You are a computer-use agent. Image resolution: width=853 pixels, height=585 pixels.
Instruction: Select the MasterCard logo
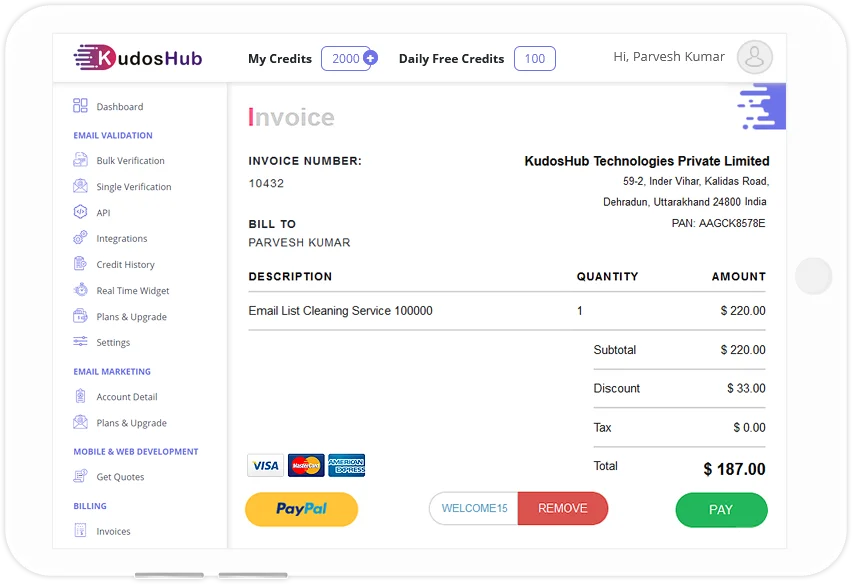[306, 465]
